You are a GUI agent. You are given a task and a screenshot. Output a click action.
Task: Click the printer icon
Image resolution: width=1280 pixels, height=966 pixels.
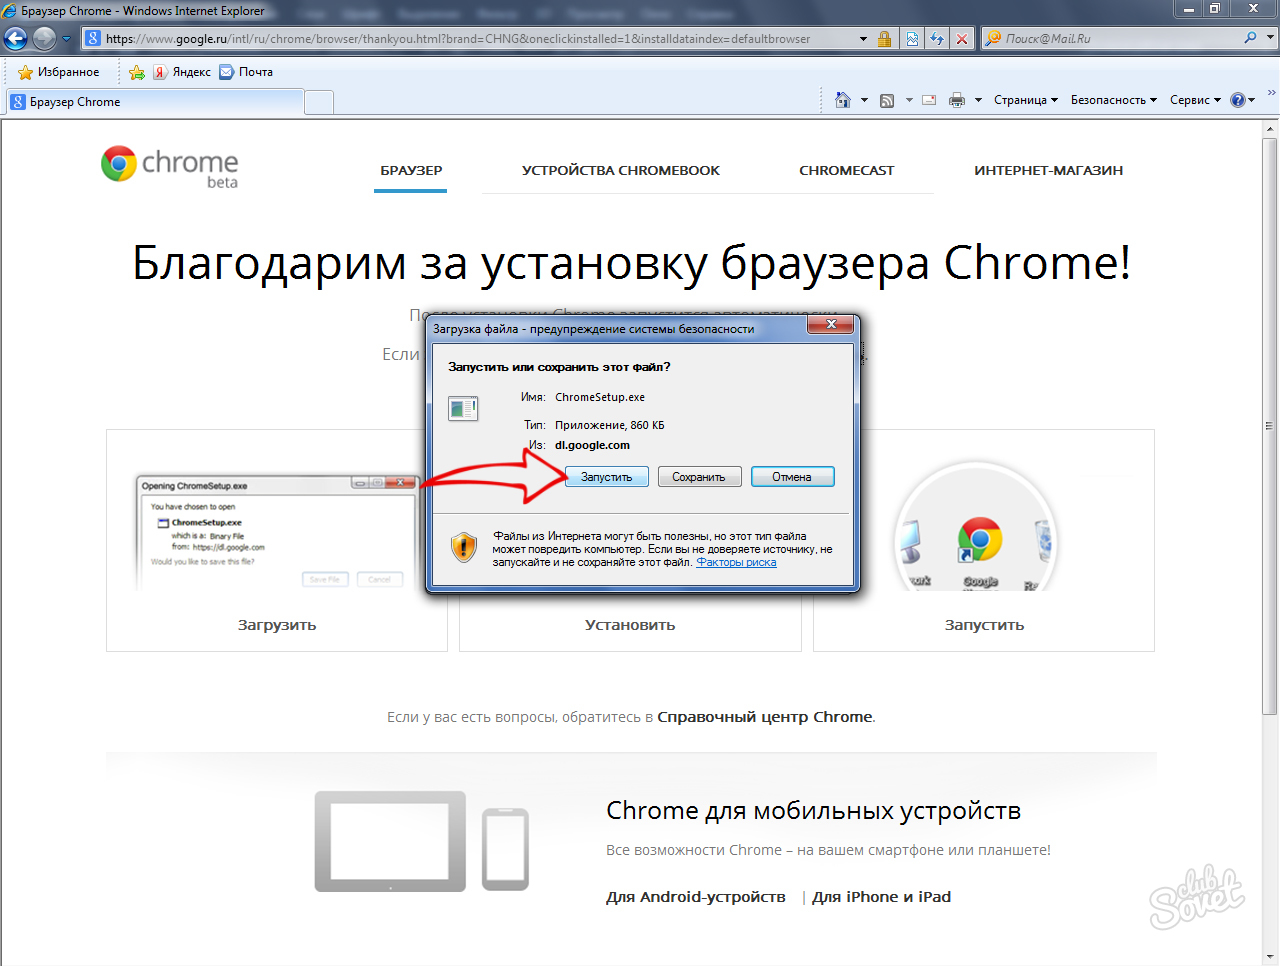[957, 100]
